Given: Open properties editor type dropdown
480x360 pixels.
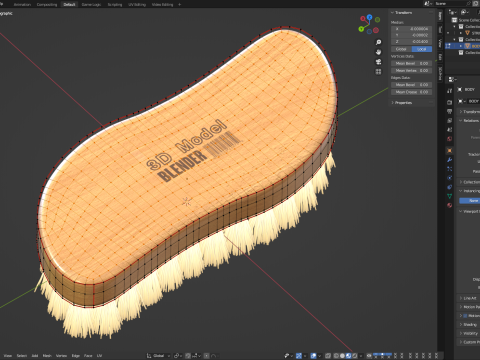Looking at the screenshot, I should coord(452,79).
